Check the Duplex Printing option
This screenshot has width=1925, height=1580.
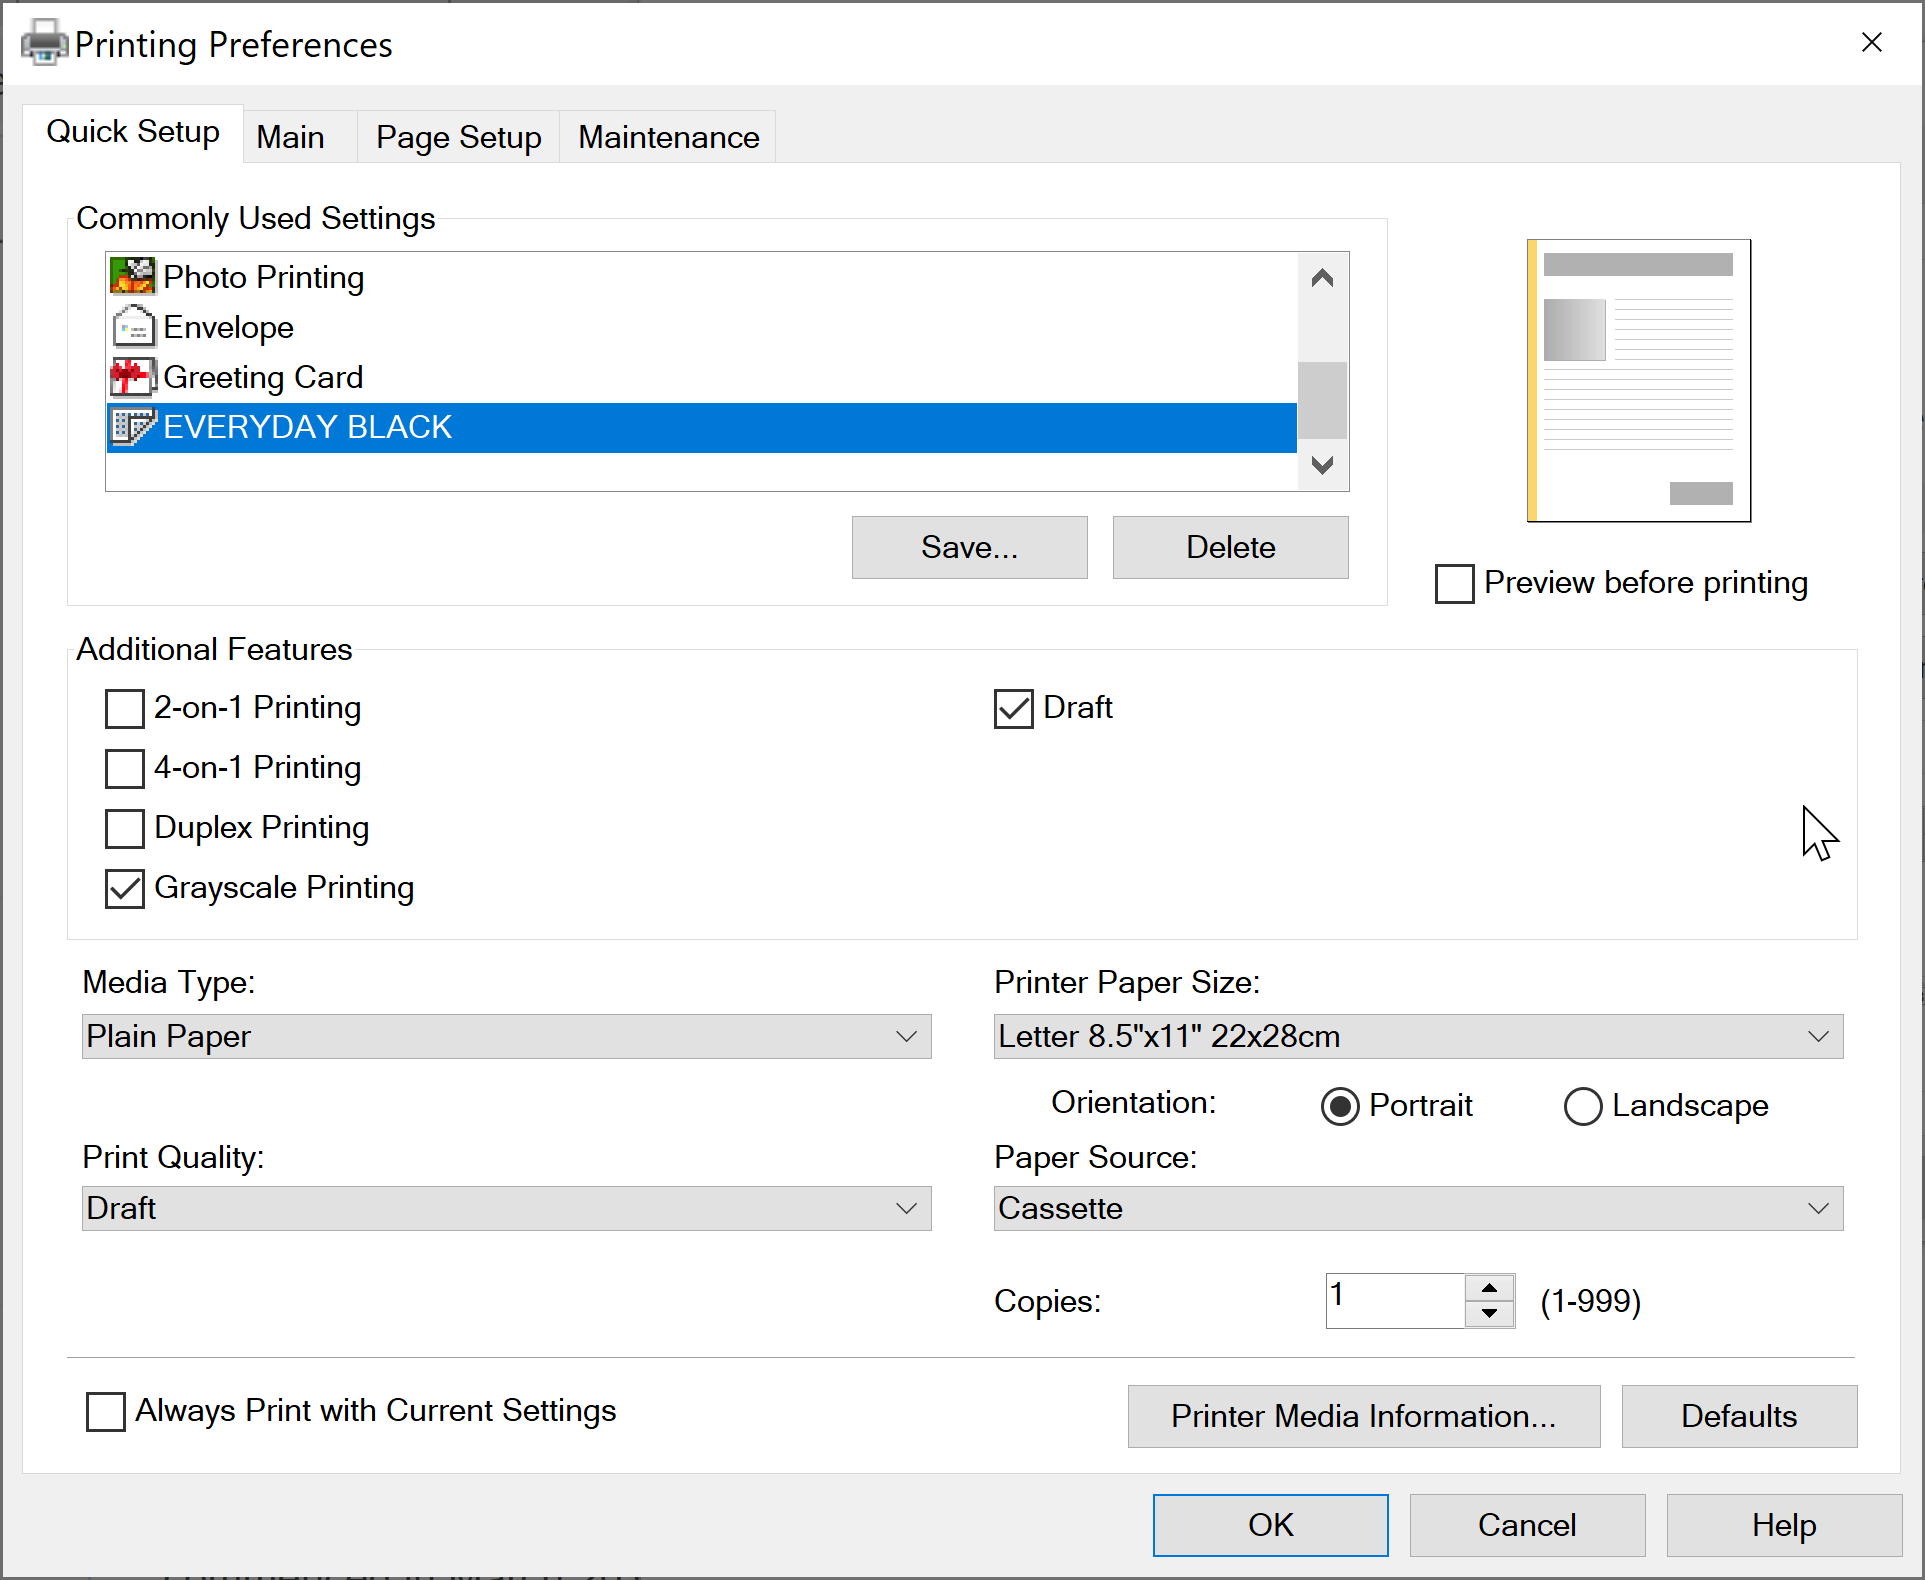click(x=124, y=829)
